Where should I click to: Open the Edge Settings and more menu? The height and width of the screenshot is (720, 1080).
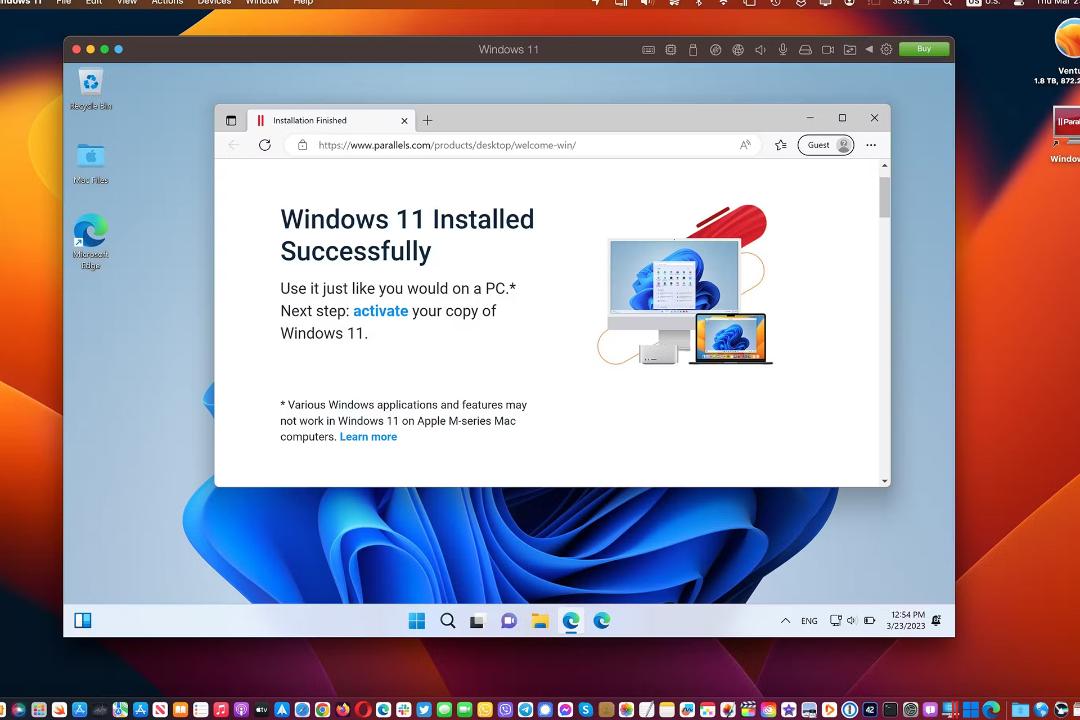point(871,145)
